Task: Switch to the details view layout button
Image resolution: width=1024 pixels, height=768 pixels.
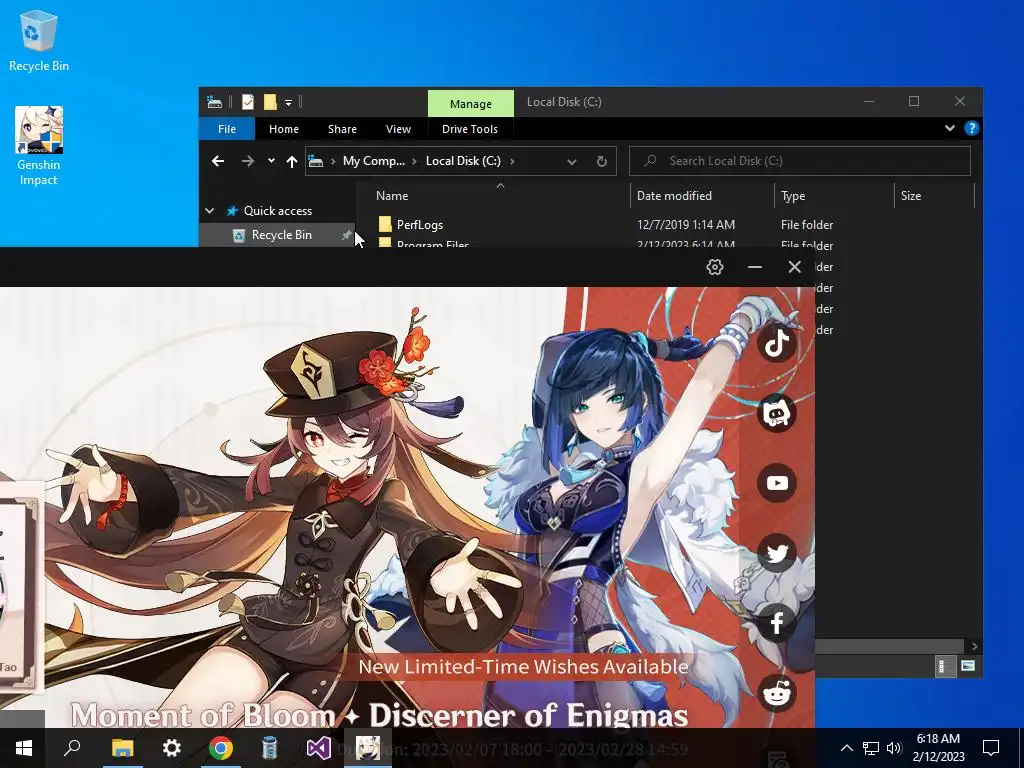Action: (x=945, y=666)
